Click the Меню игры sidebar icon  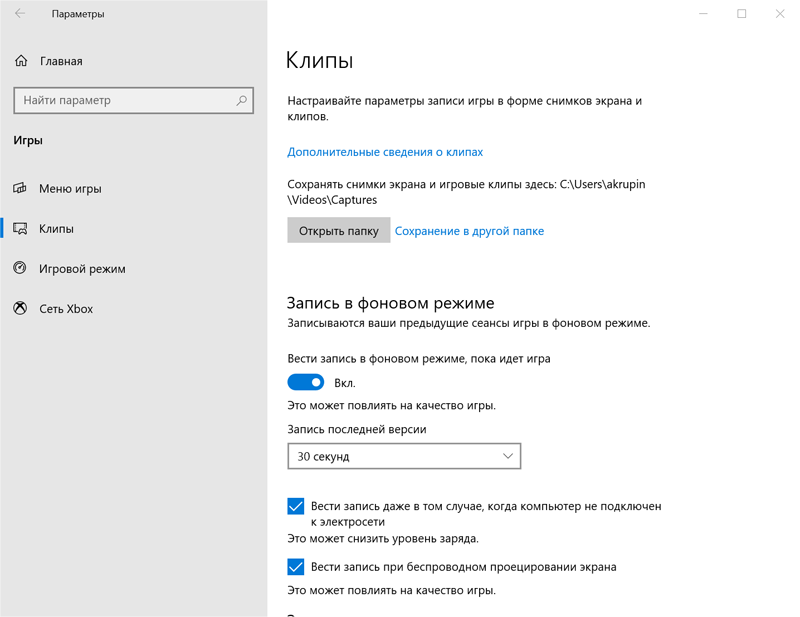pyautogui.click(x=20, y=189)
